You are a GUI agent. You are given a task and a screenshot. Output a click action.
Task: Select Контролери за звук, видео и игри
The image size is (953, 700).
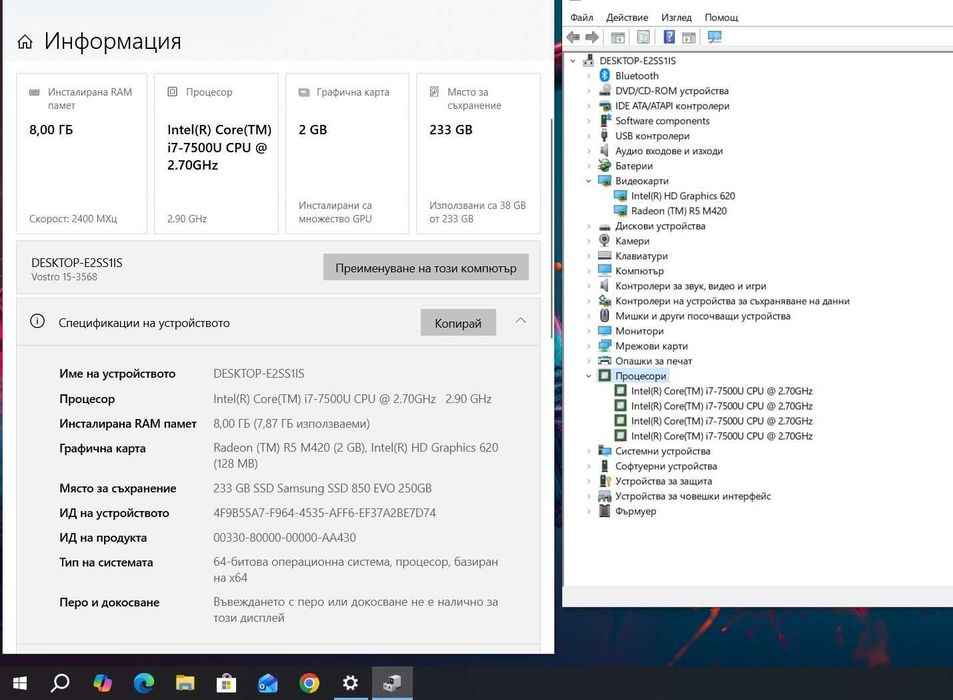[x=690, y=286]
